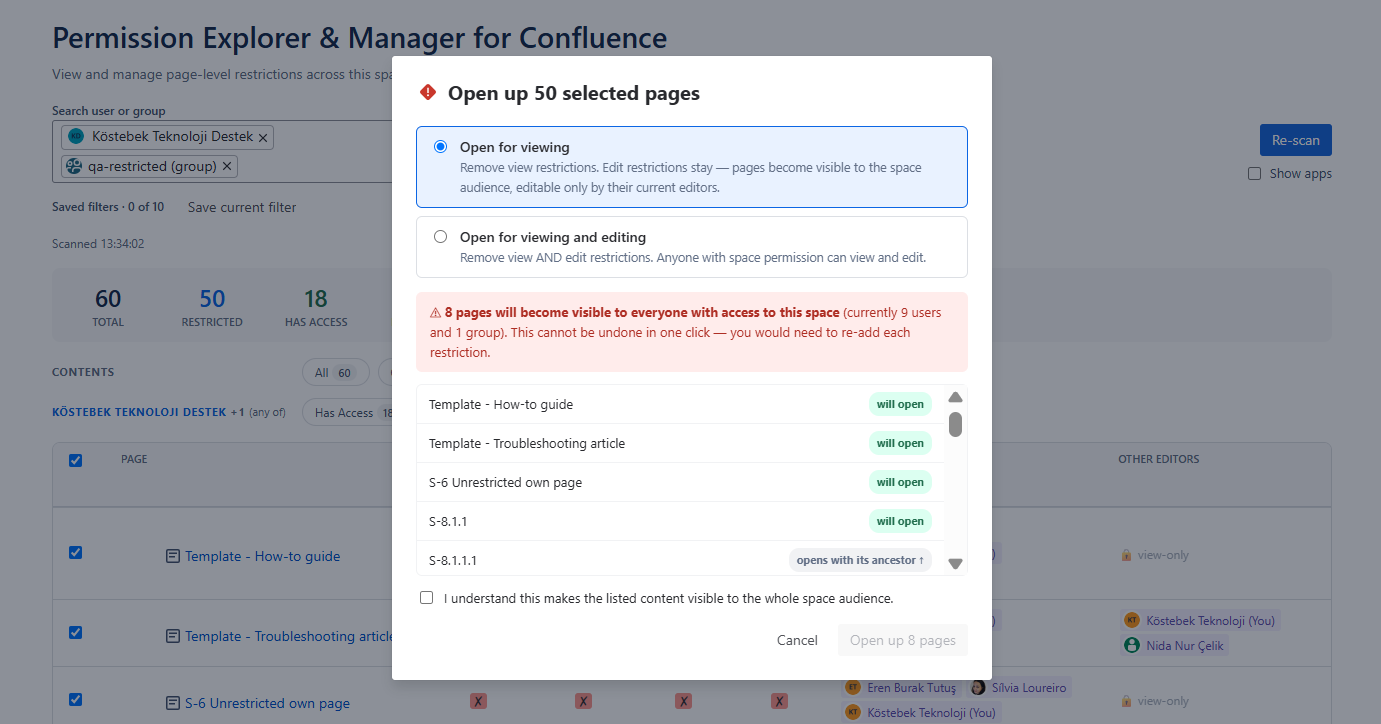Toggle the Show apps checkbox
This screenshot has width=1381, height=724.
tap(1254, 174)
